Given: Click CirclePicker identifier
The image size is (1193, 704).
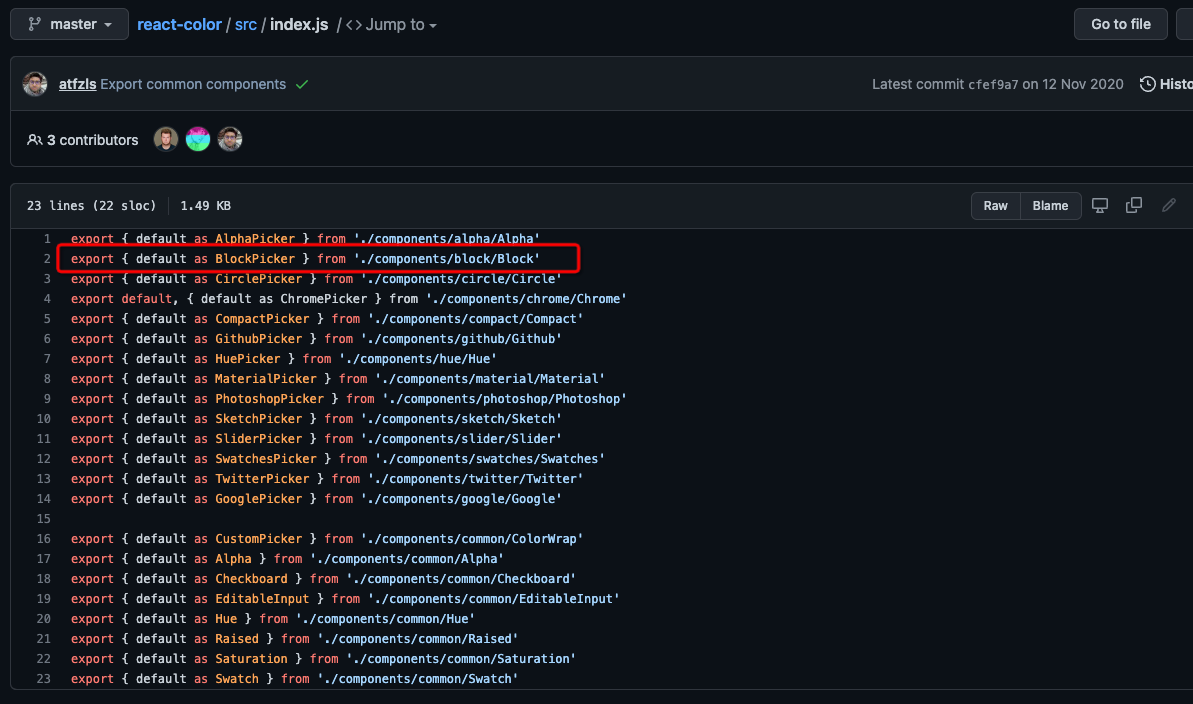Looking at the screenshot, I should point(259,279).
